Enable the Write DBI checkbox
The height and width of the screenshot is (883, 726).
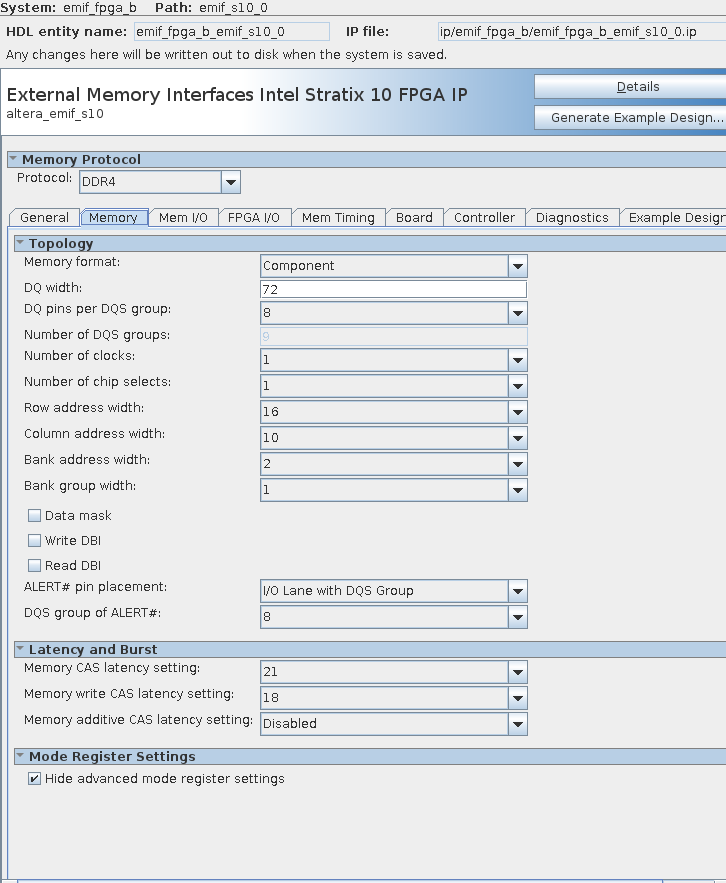(x=34, y=541)
